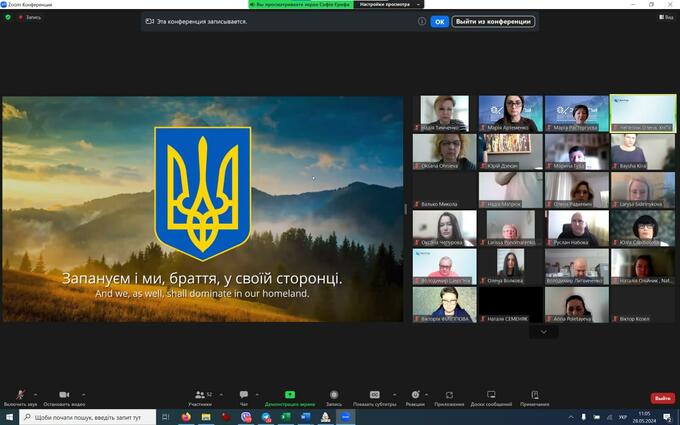Click the Запись record icon
The image size is (680, 425).
coord(333,395)
